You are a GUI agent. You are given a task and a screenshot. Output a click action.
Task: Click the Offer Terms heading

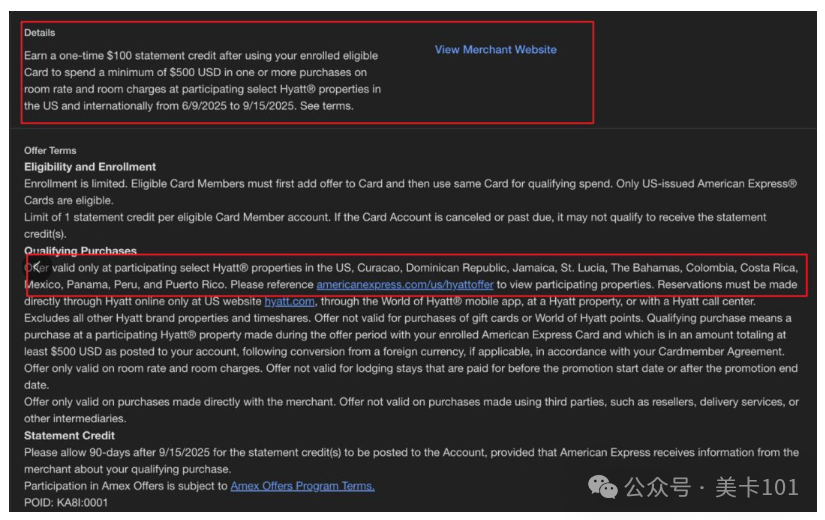50,151
